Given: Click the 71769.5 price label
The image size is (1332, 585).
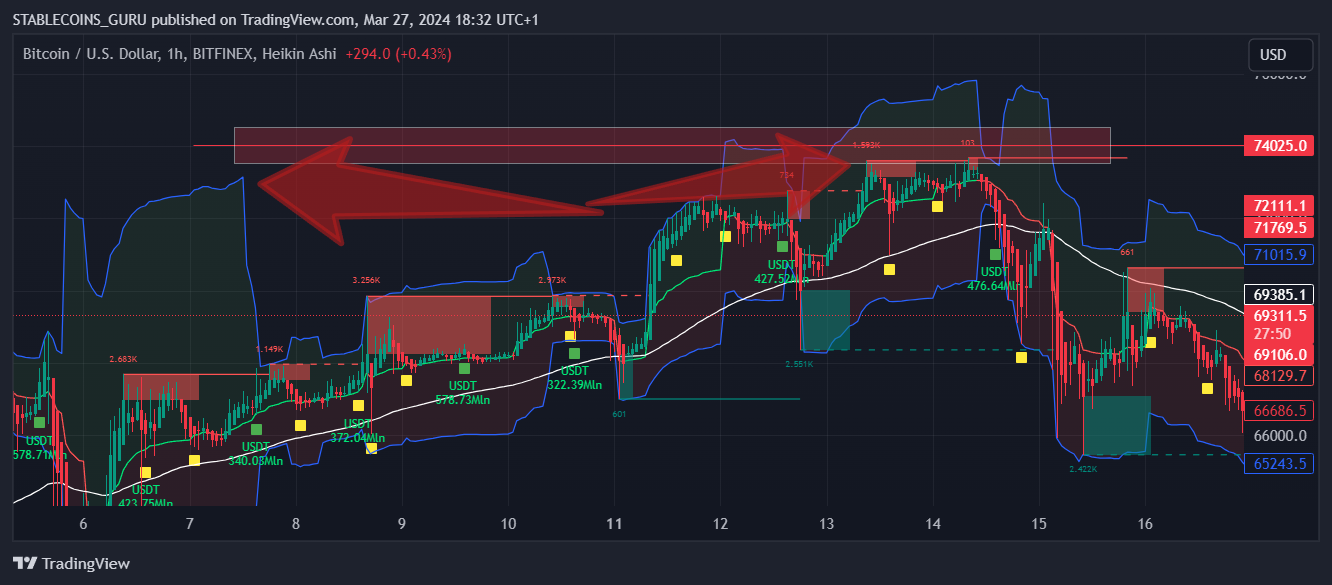Looking at the screenshot, I should click(1280, 228).
